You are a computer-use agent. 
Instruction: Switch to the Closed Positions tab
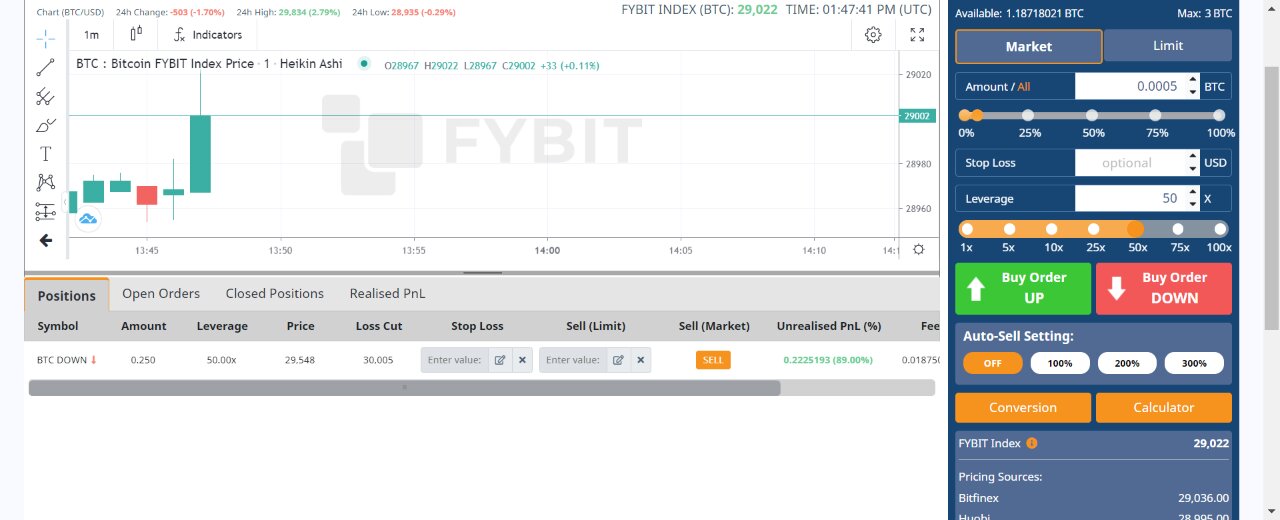point(275,294)
